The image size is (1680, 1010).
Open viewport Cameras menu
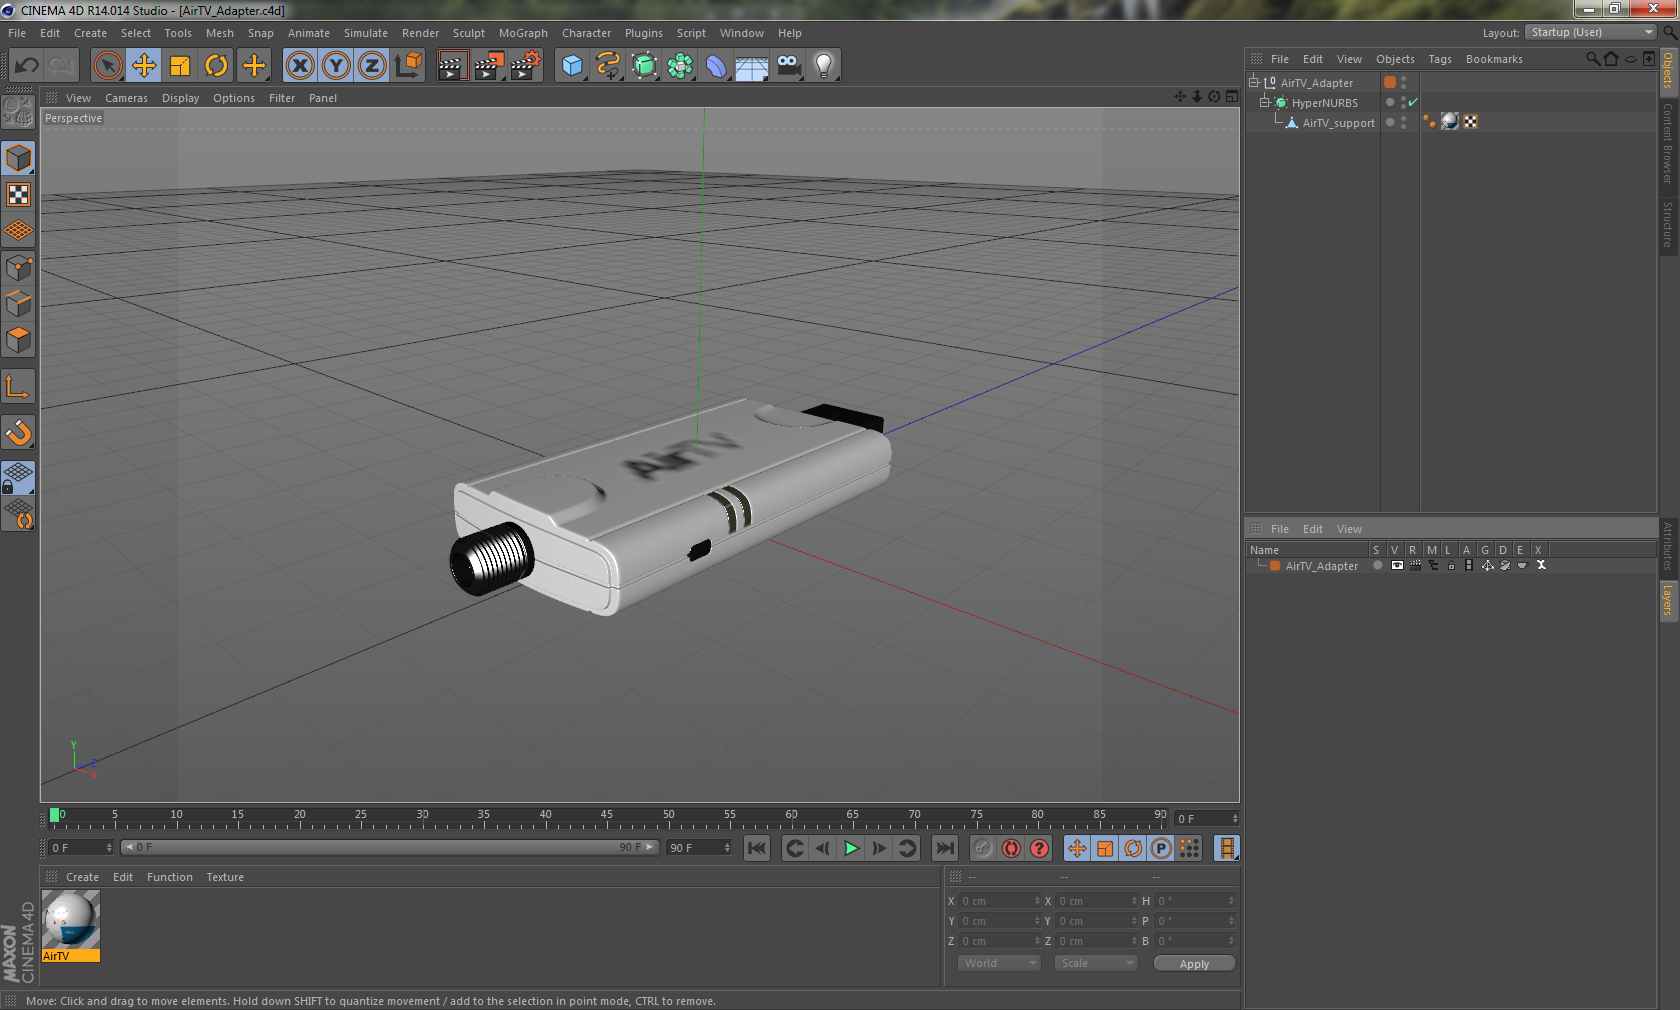126,98
